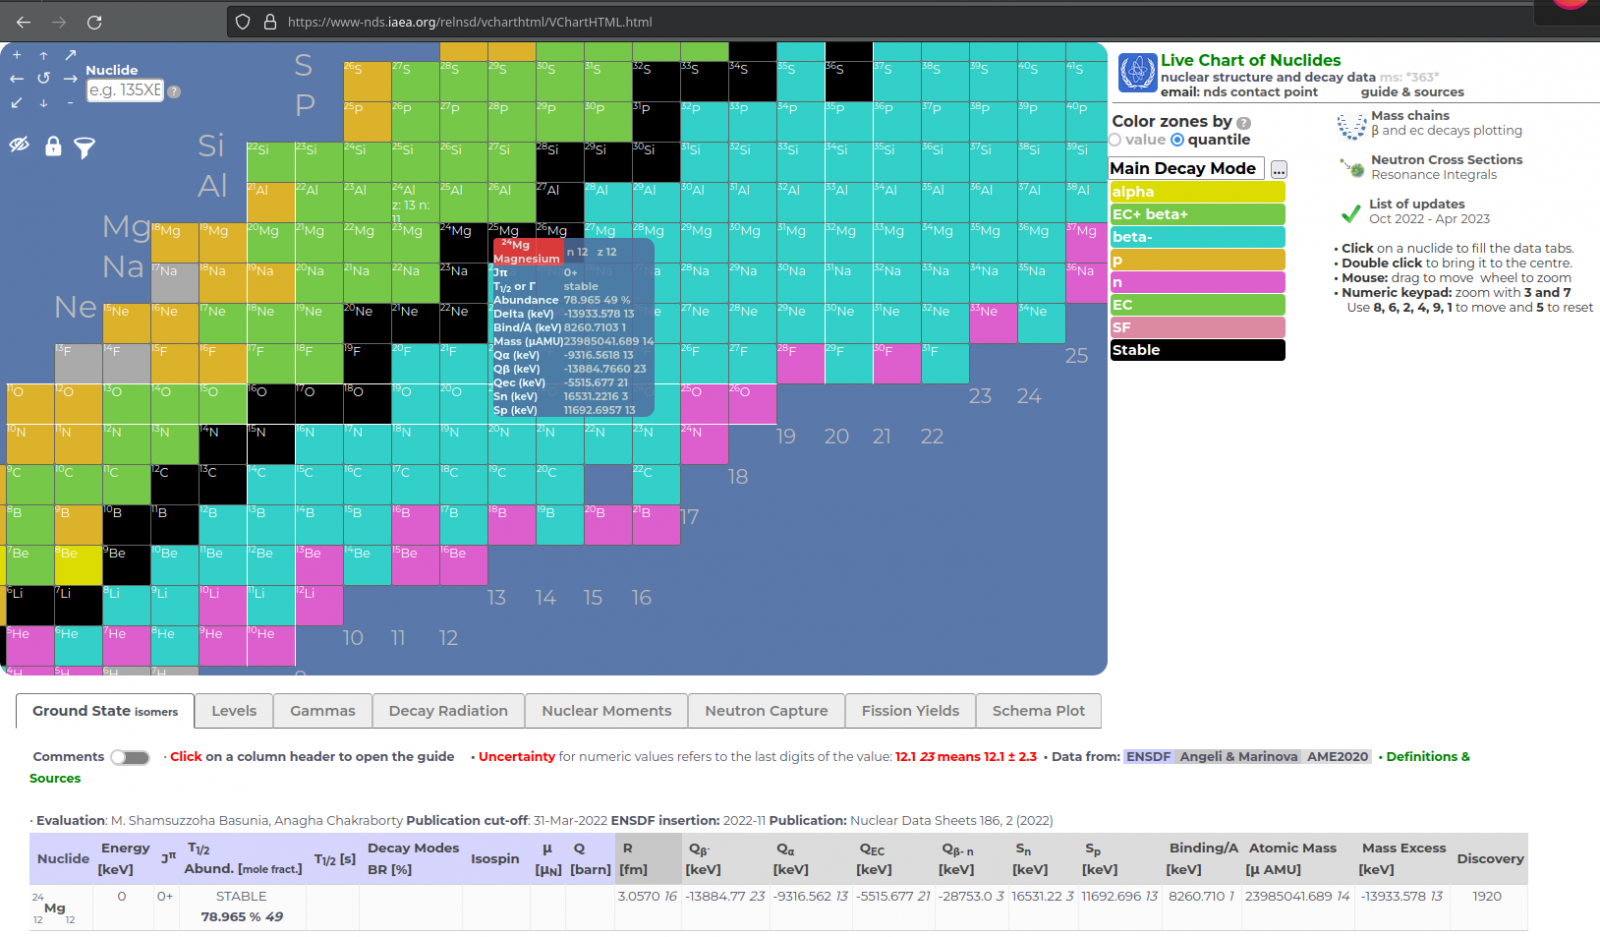Image resolution: width=1600 pixels, height=937 pixels.
Task: Click the IAEA logo icon
Action: [x=1137, y=73]
